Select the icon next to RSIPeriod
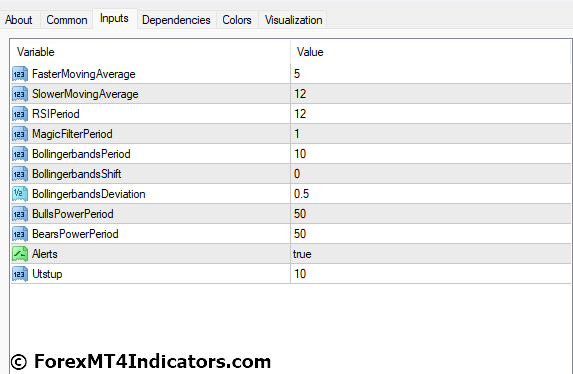This screenshot has height=374, width=573. [20, 114]
